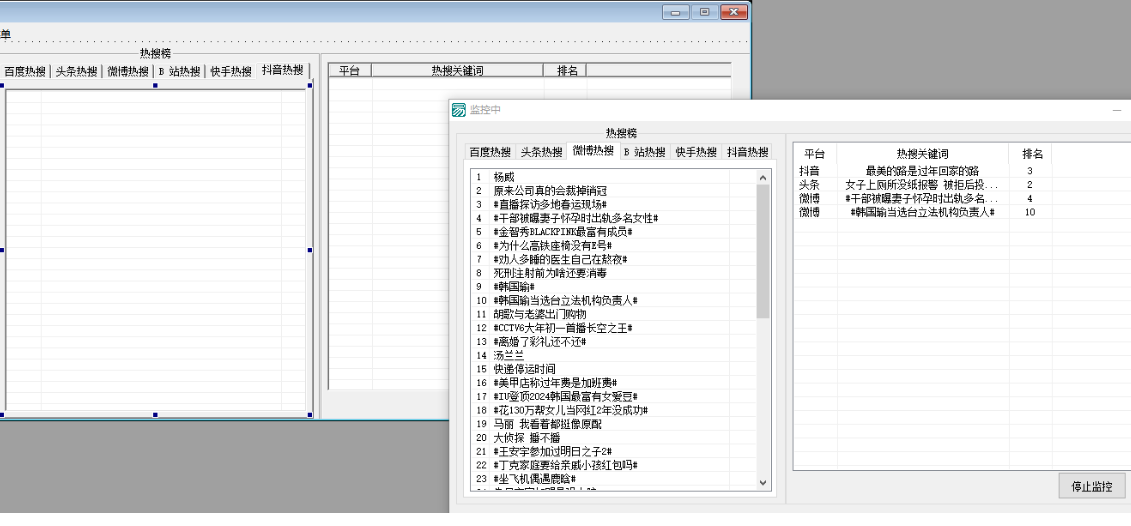
Task: Close the background designer window
Action: tap(734, 12)
